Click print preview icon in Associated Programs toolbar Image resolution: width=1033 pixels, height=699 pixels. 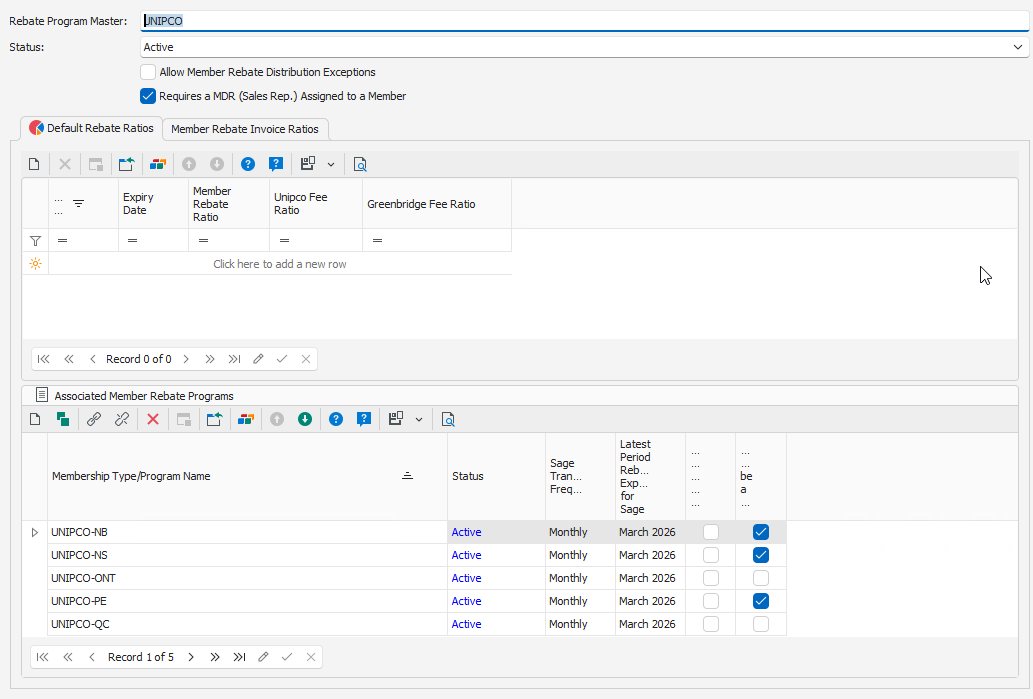point(448,419)
